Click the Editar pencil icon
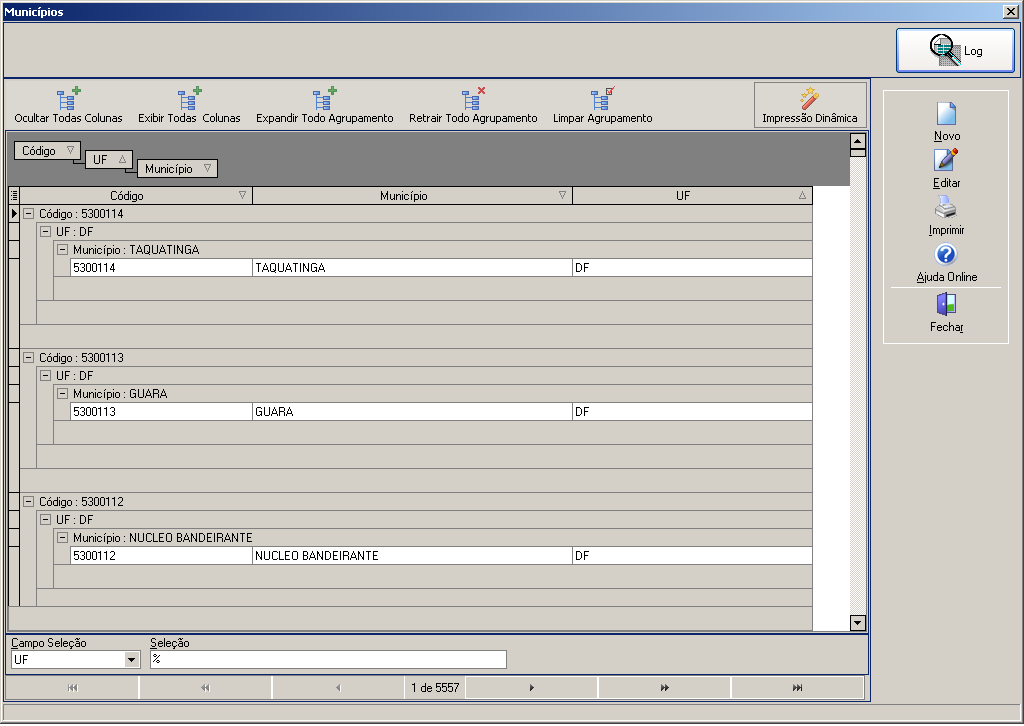 coord(946,160)
